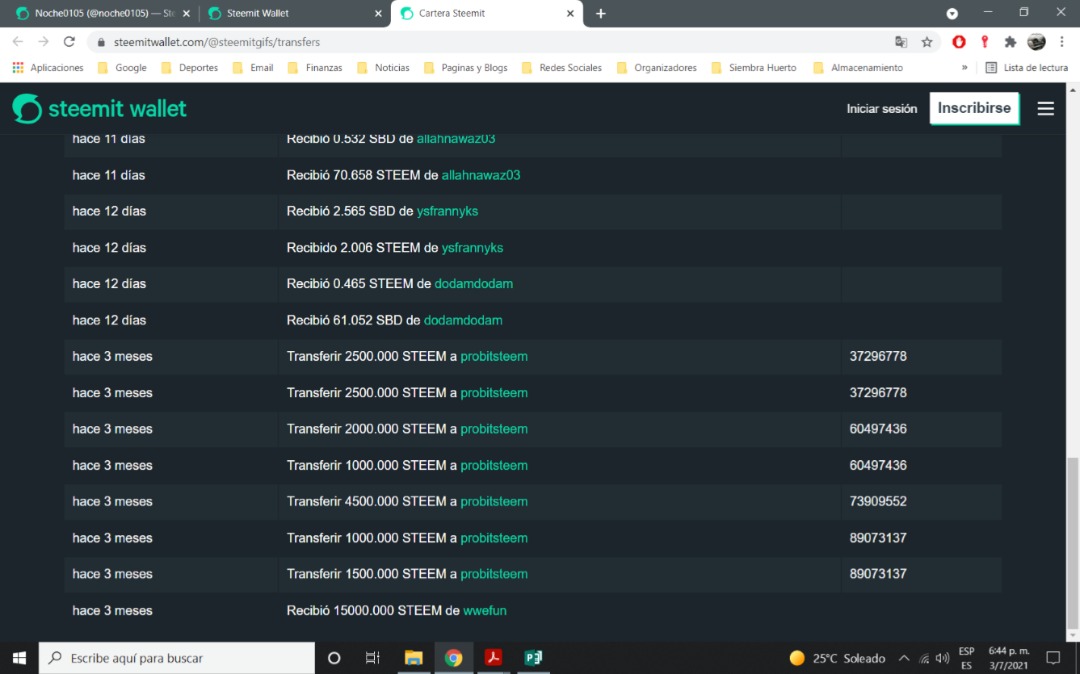Click the Chrome profile avatar
This screenshot has height=674, width=1080.
point(1036,42)
